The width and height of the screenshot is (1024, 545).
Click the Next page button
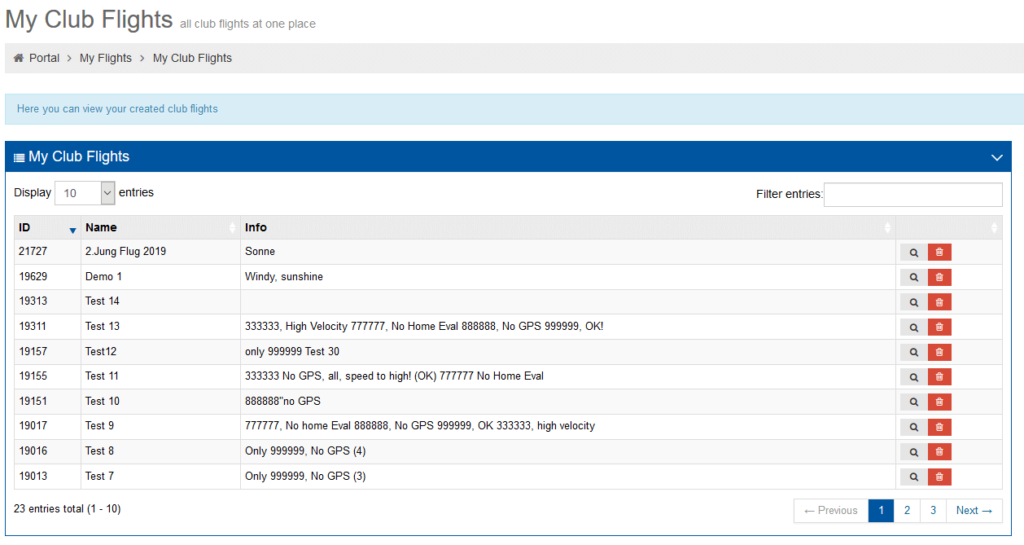[973, 510]
